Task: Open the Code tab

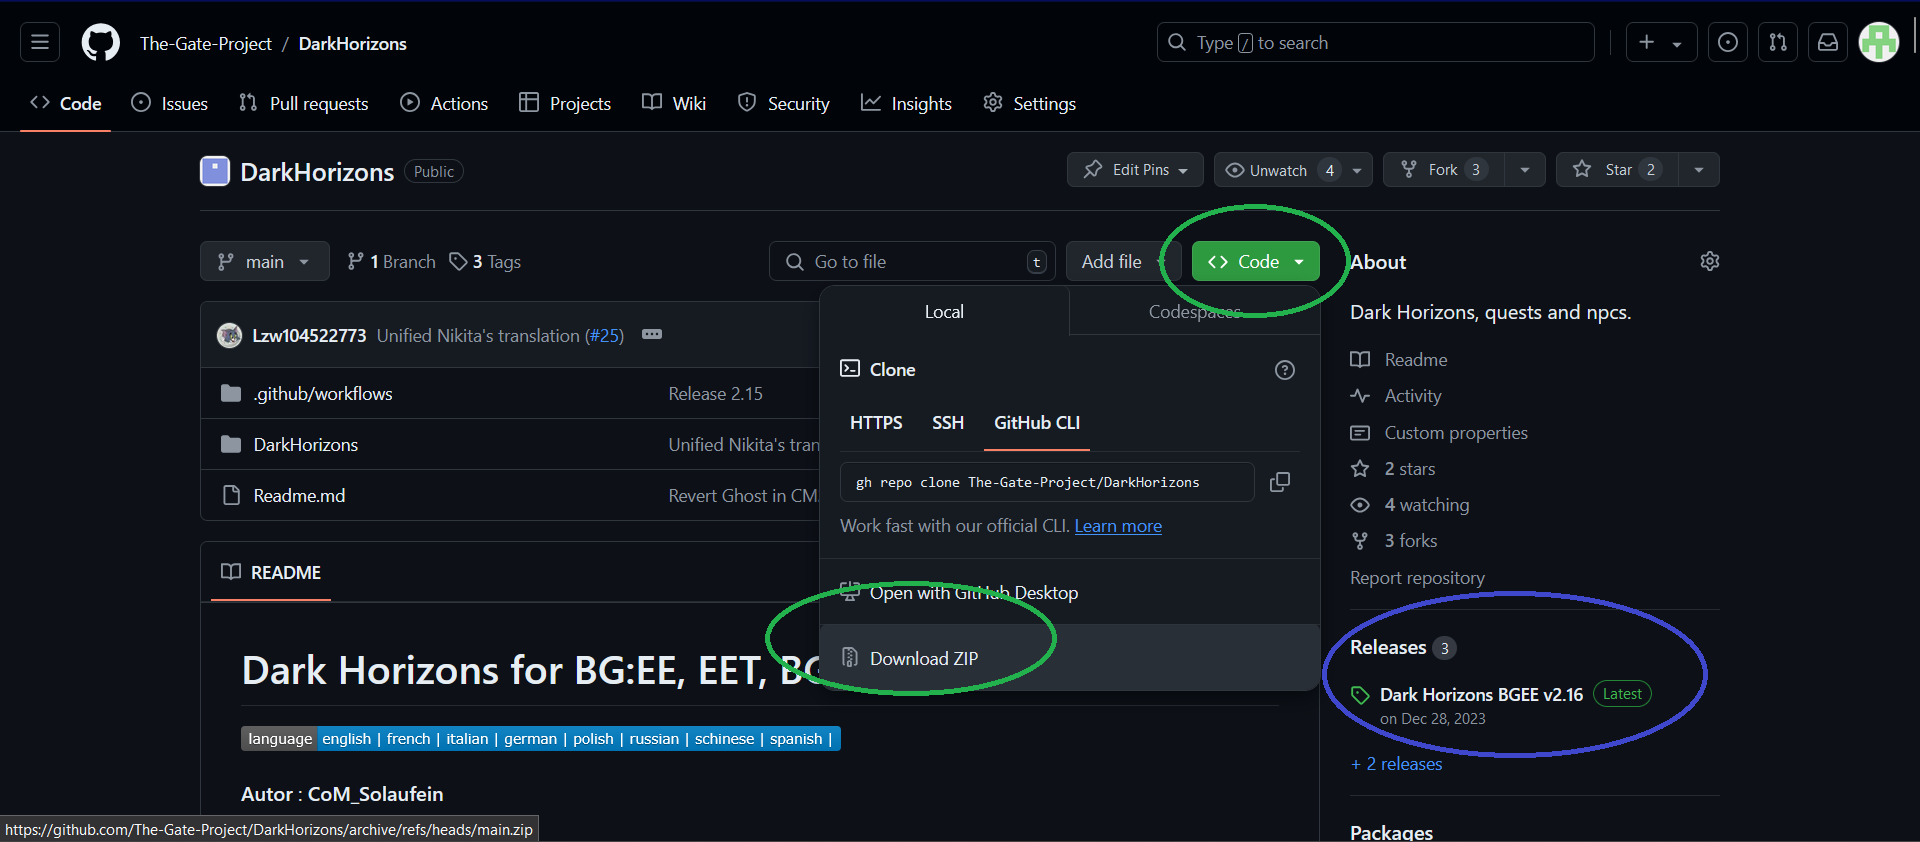Action: [66, 103]
